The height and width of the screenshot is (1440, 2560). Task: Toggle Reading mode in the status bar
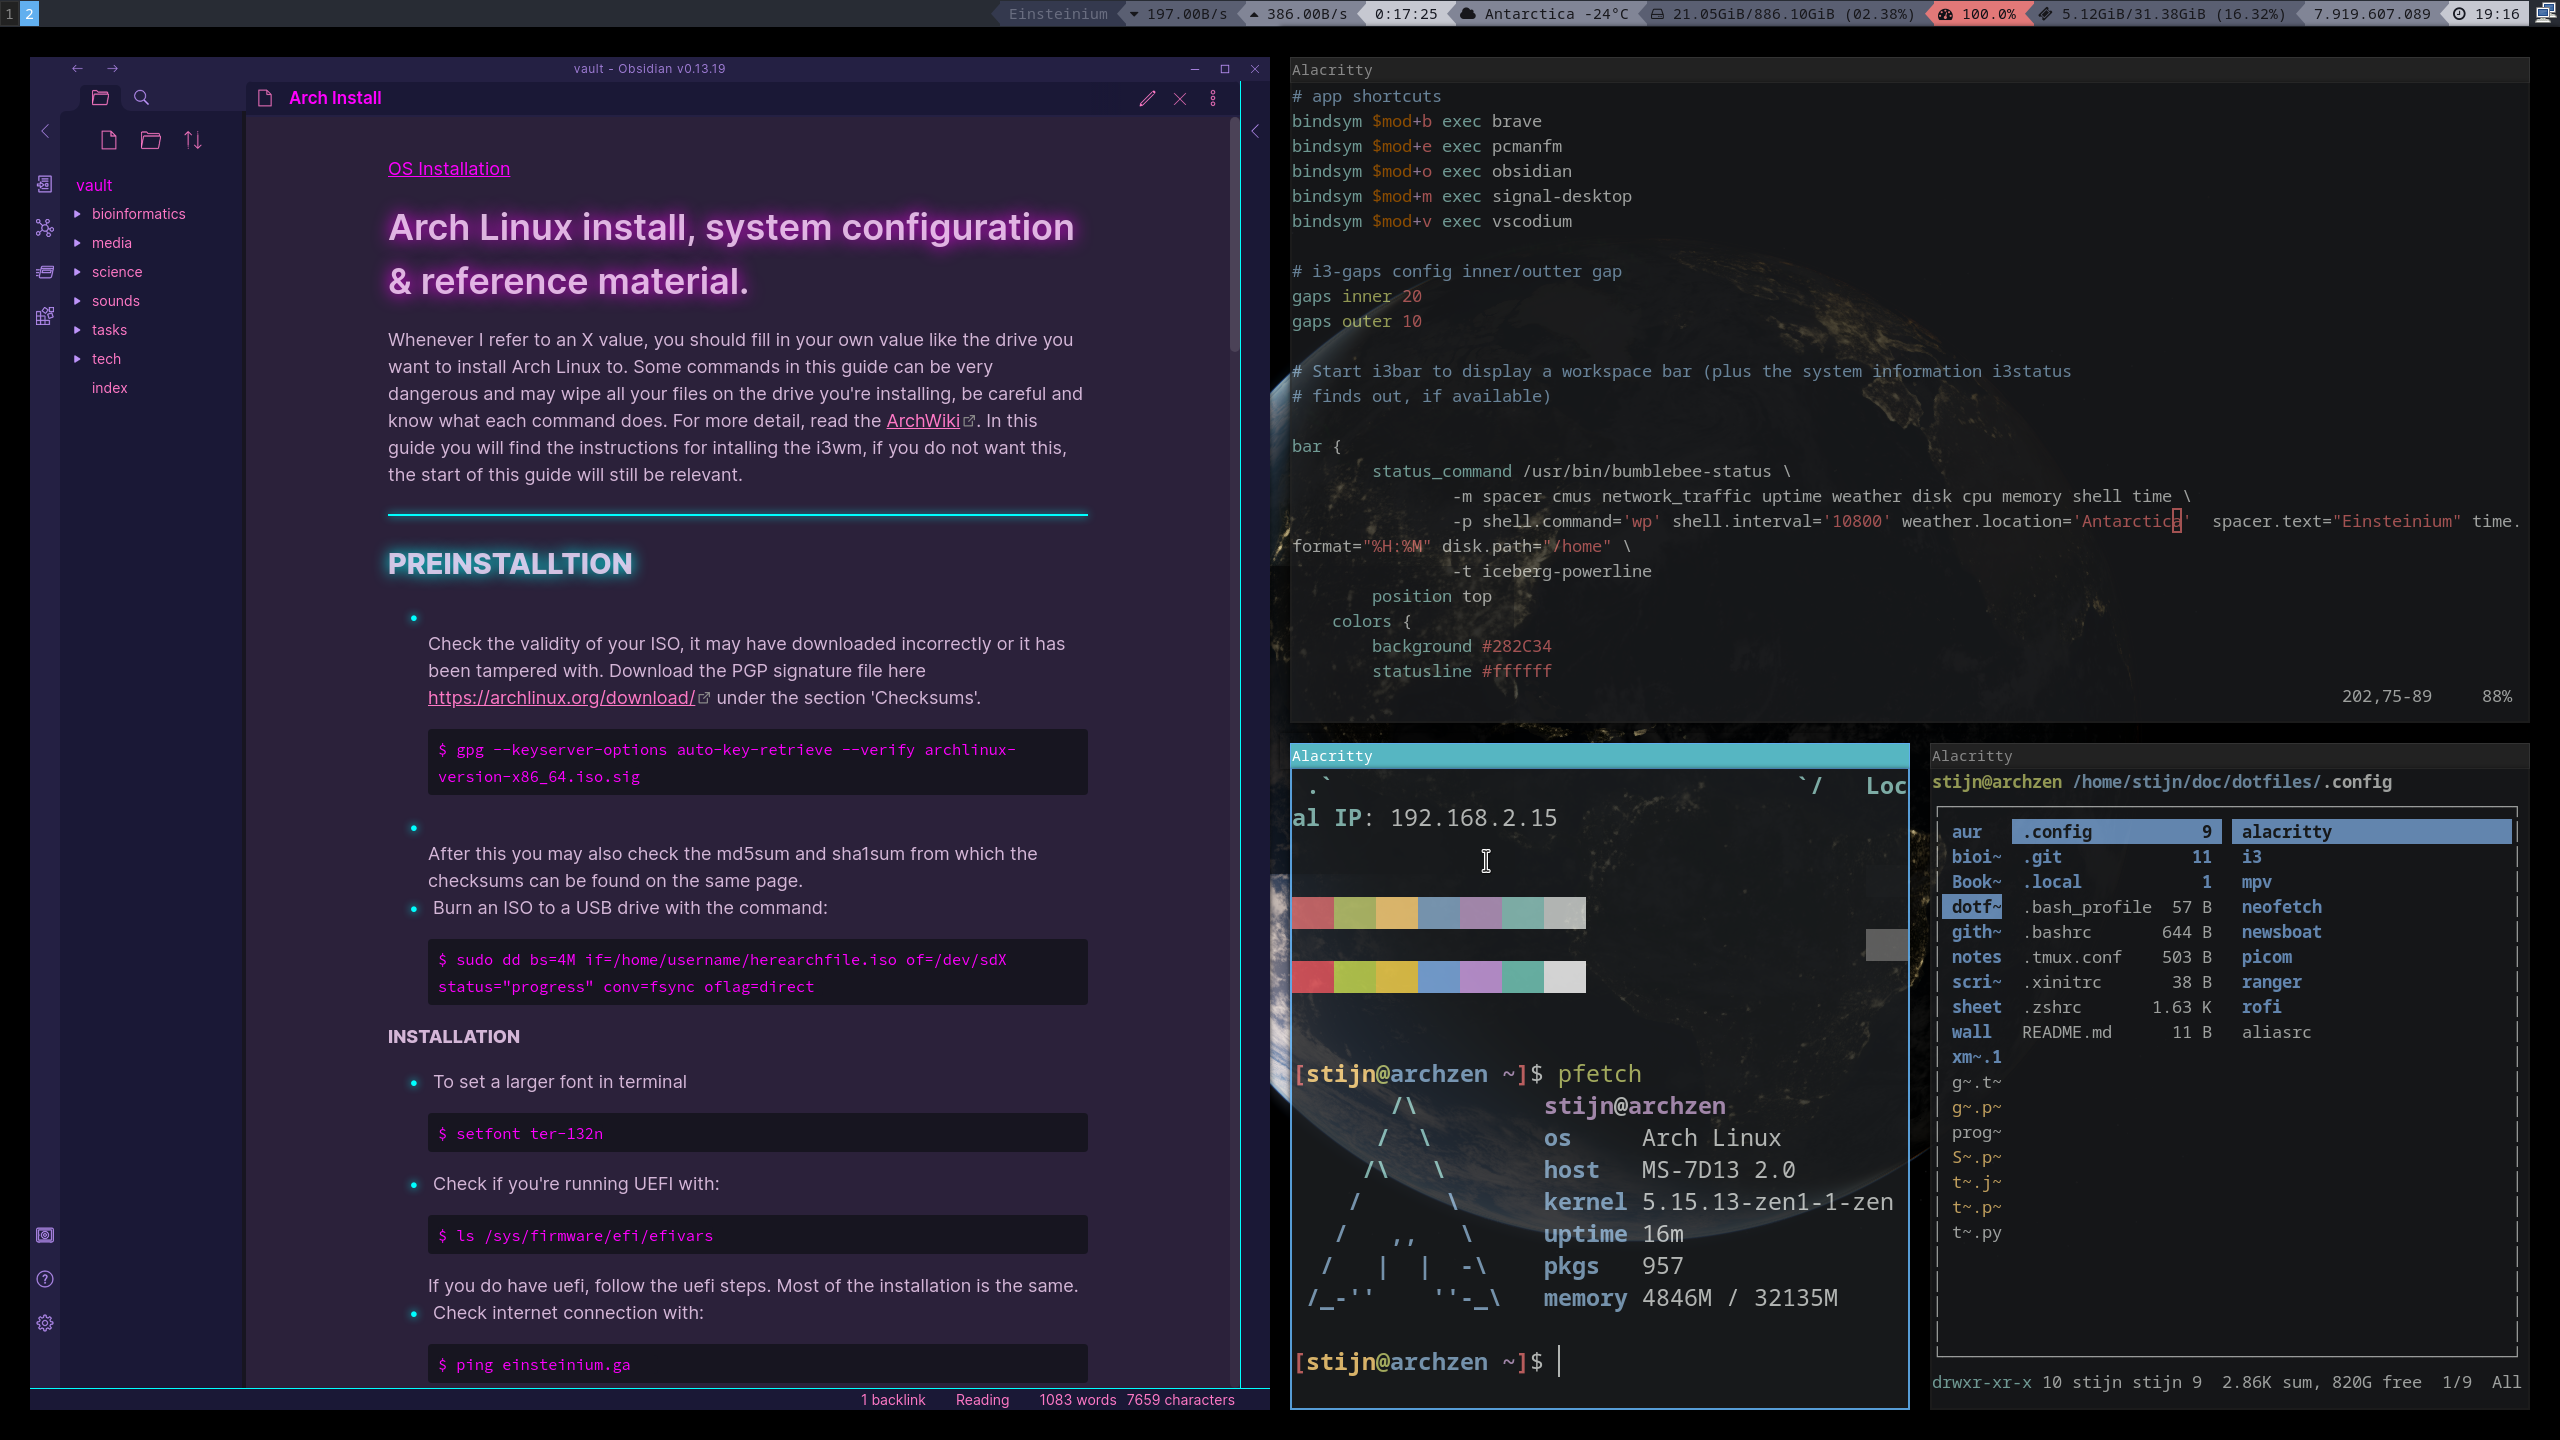982,1400
